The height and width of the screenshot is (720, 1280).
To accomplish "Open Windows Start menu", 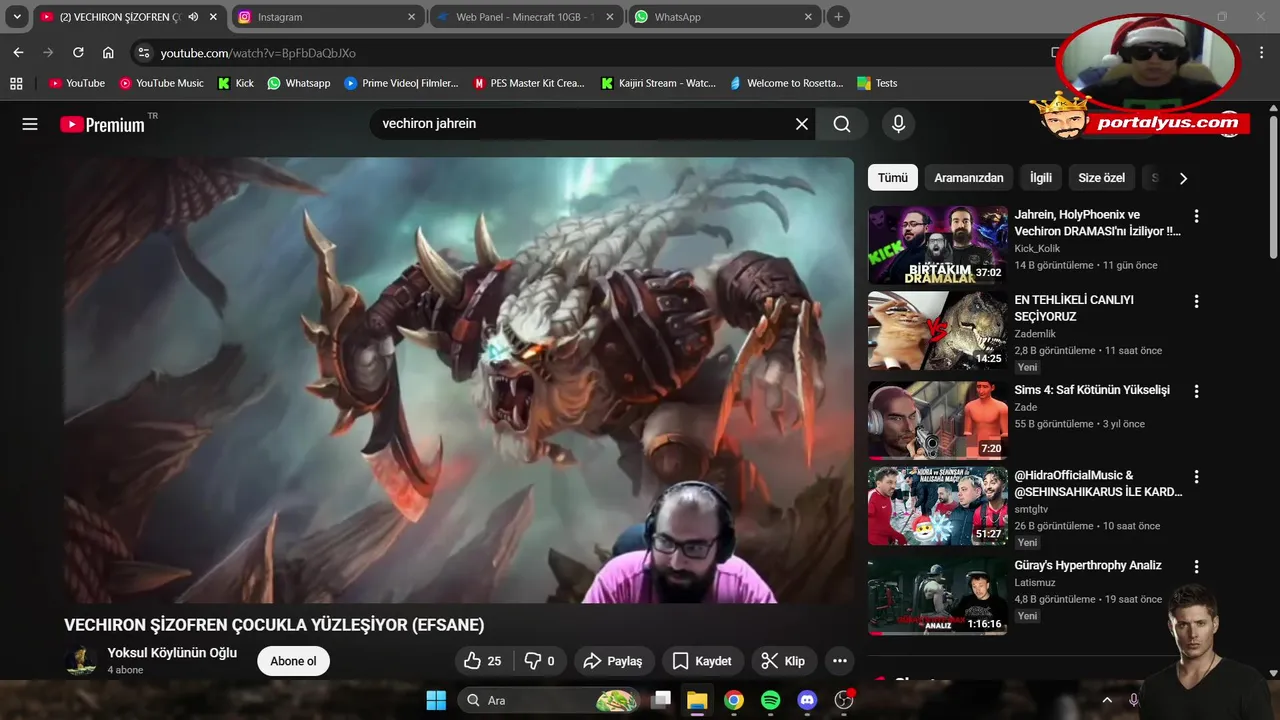I will tap(436, 700).
